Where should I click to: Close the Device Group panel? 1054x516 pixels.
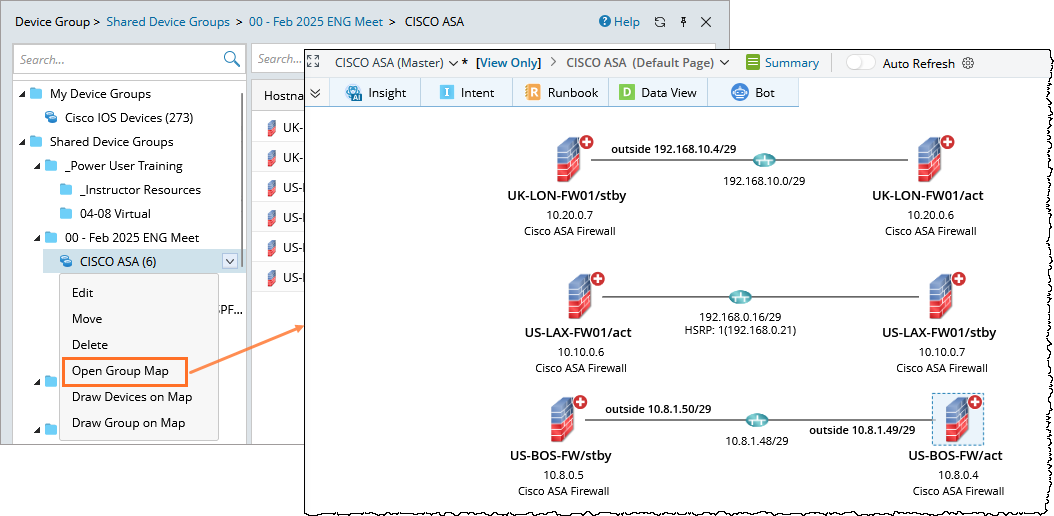706,22
